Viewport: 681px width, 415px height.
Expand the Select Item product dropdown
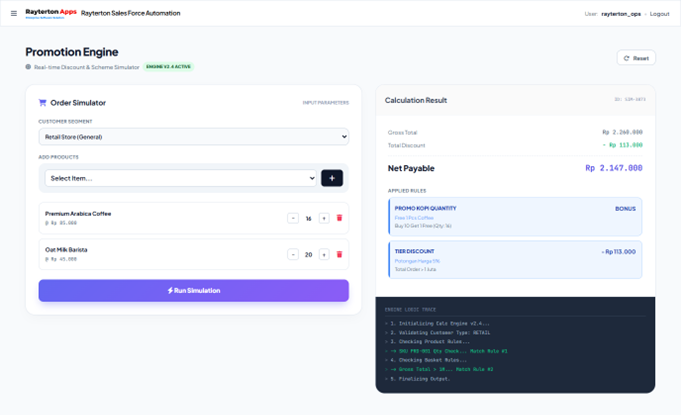[x=181, y=178]
